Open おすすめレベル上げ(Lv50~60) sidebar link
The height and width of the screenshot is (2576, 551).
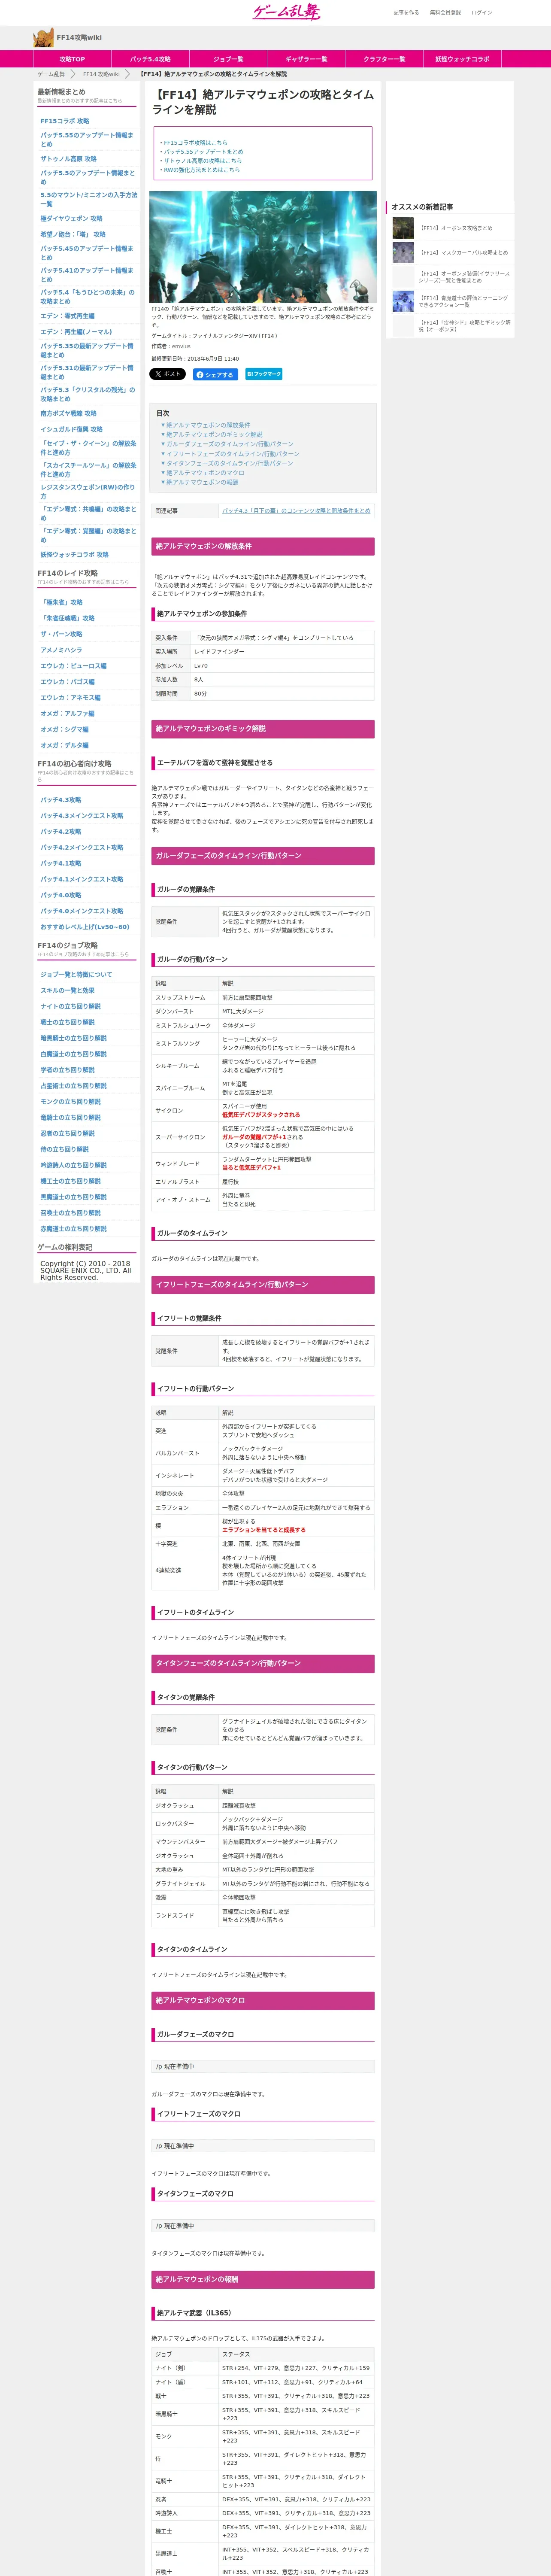85,927
